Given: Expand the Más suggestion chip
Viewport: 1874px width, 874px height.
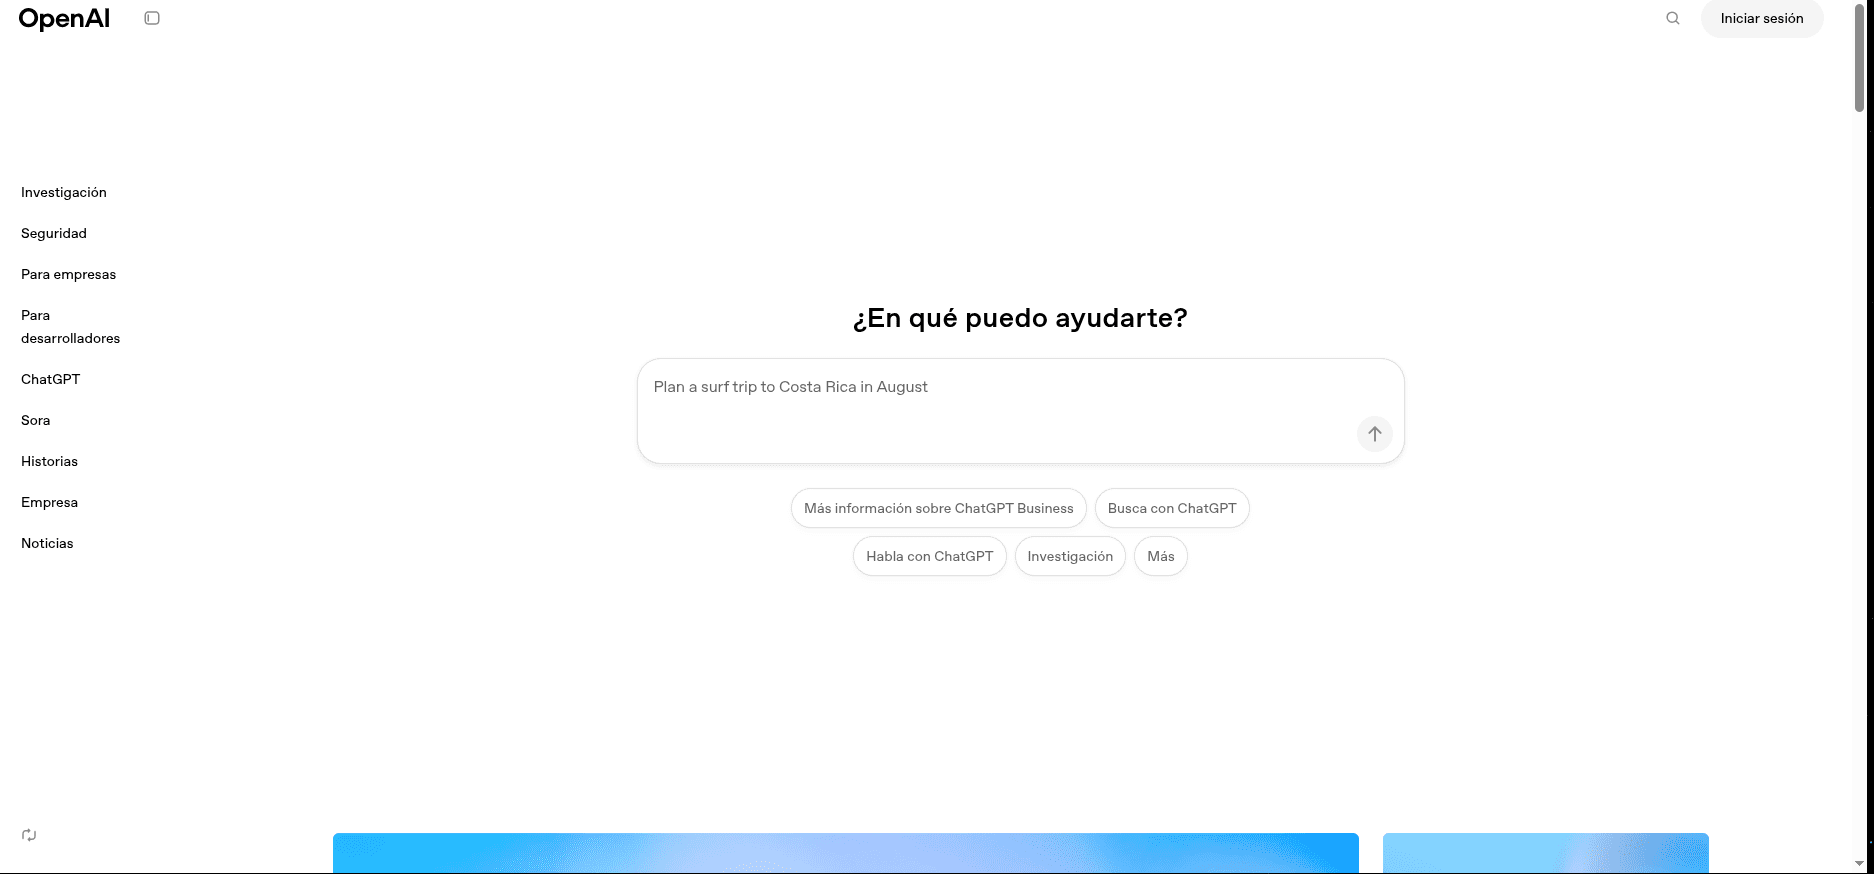Looking at the screenshot, I should coord(1160,556).
